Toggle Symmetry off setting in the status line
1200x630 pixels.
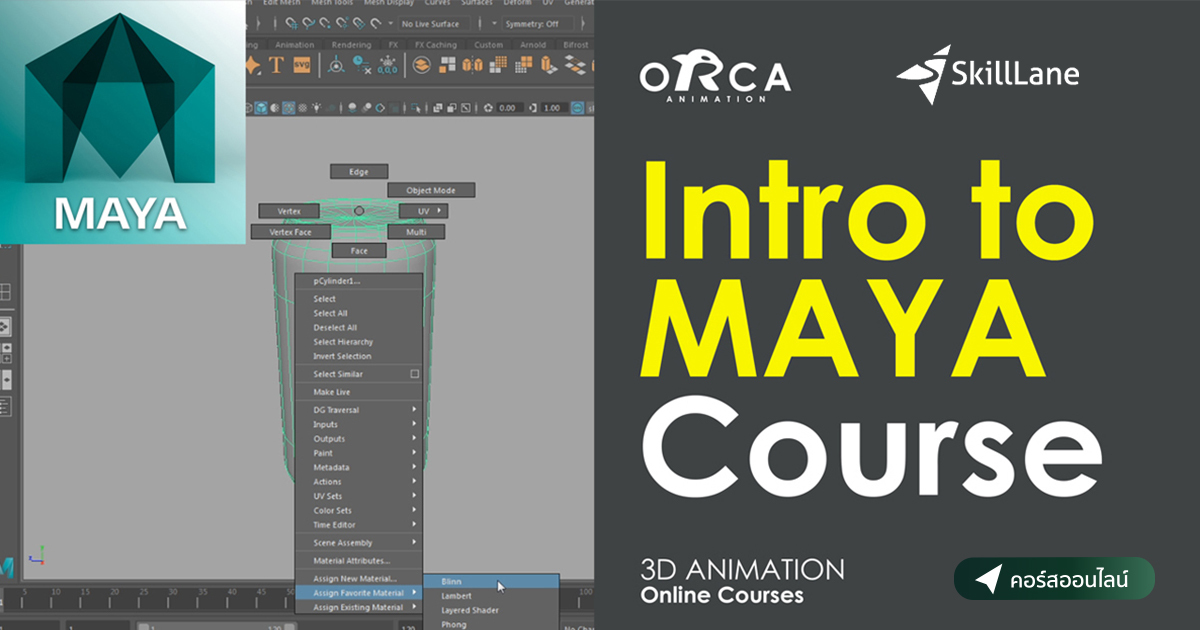tap(532, 23)
